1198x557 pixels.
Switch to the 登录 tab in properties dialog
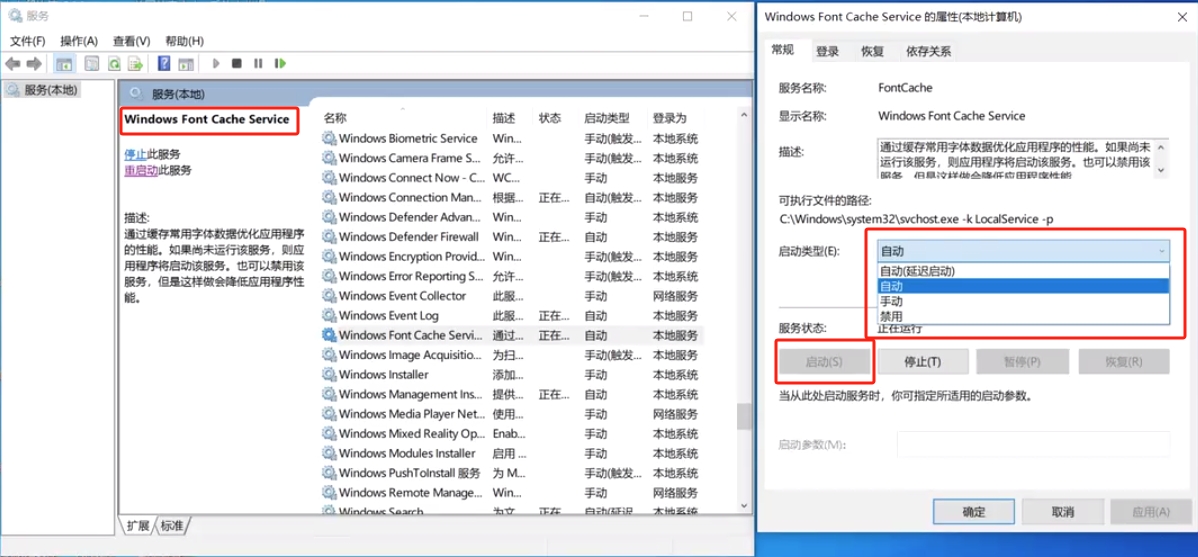pyautogui.click(x=827, y=51)
